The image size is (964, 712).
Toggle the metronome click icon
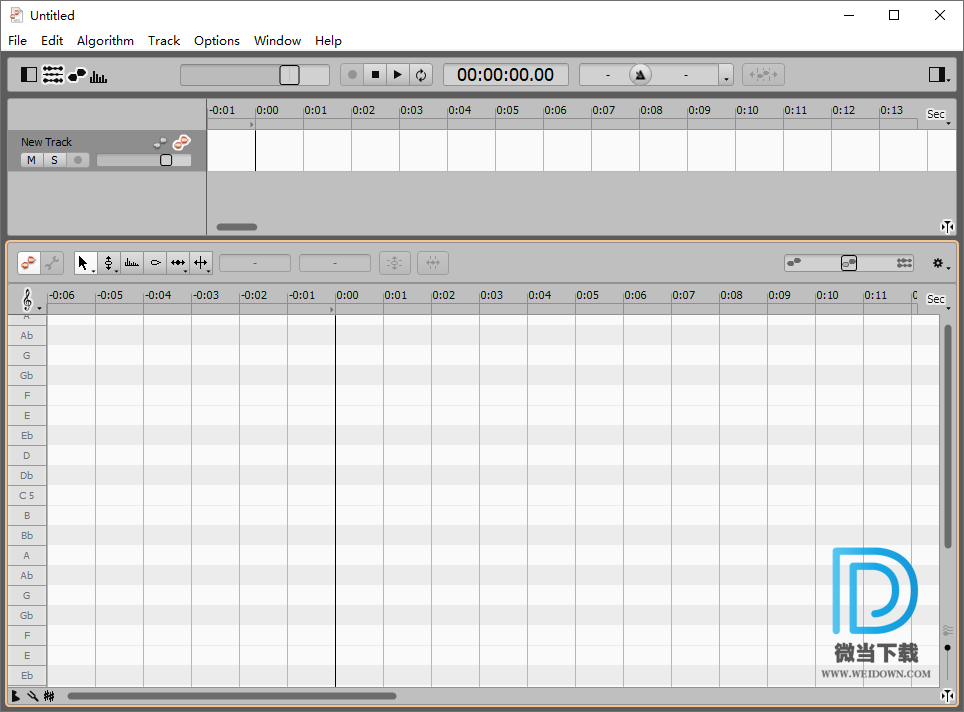tap(640, 74)
